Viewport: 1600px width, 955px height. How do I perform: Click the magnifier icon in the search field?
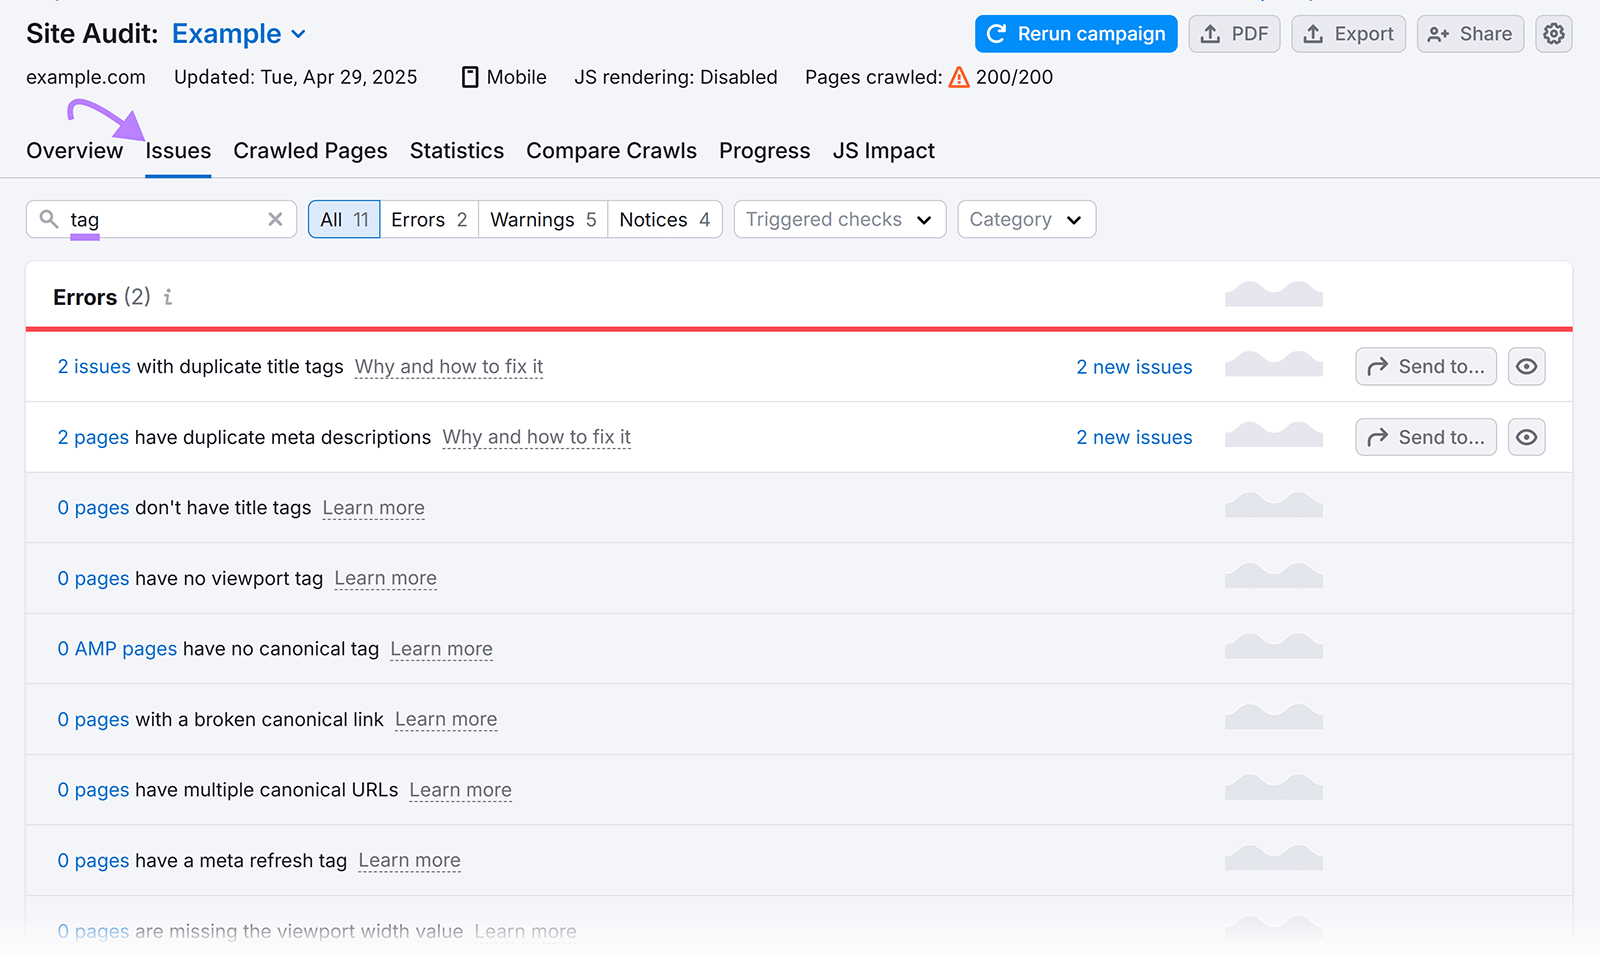49,218
